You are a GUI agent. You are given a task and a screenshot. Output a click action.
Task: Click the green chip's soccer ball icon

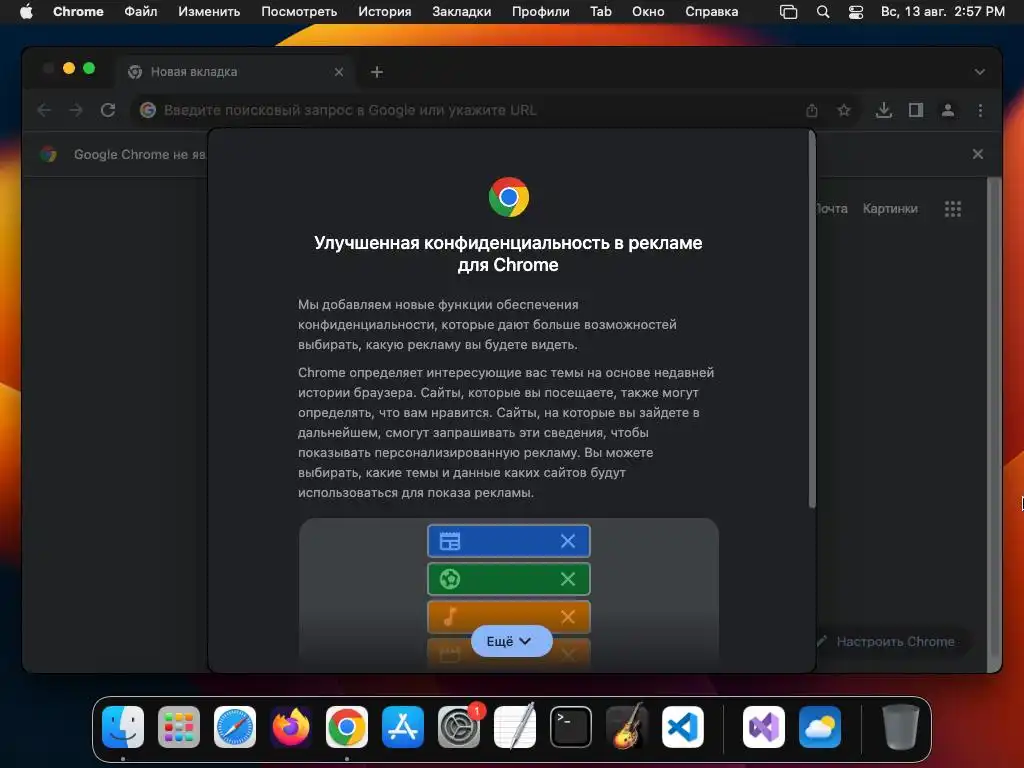pyautogui.click(x=450, y=579)
